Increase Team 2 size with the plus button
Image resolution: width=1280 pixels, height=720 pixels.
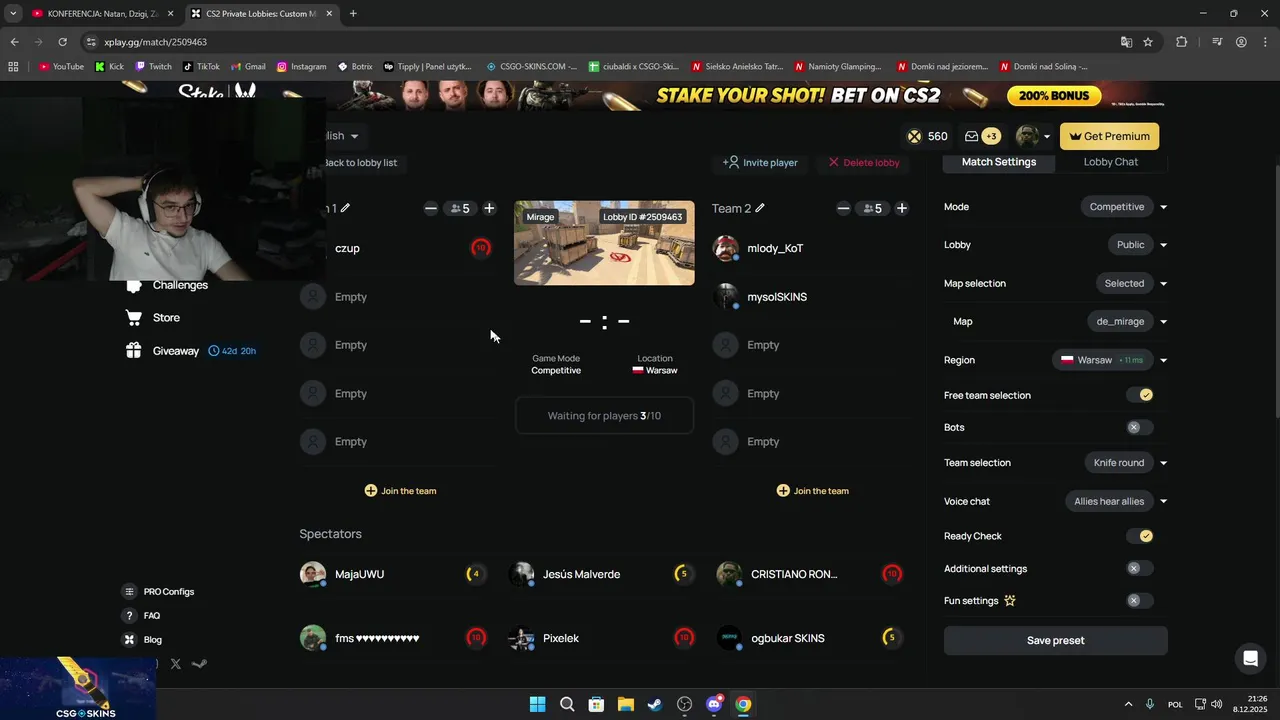(x=902, y=208)
